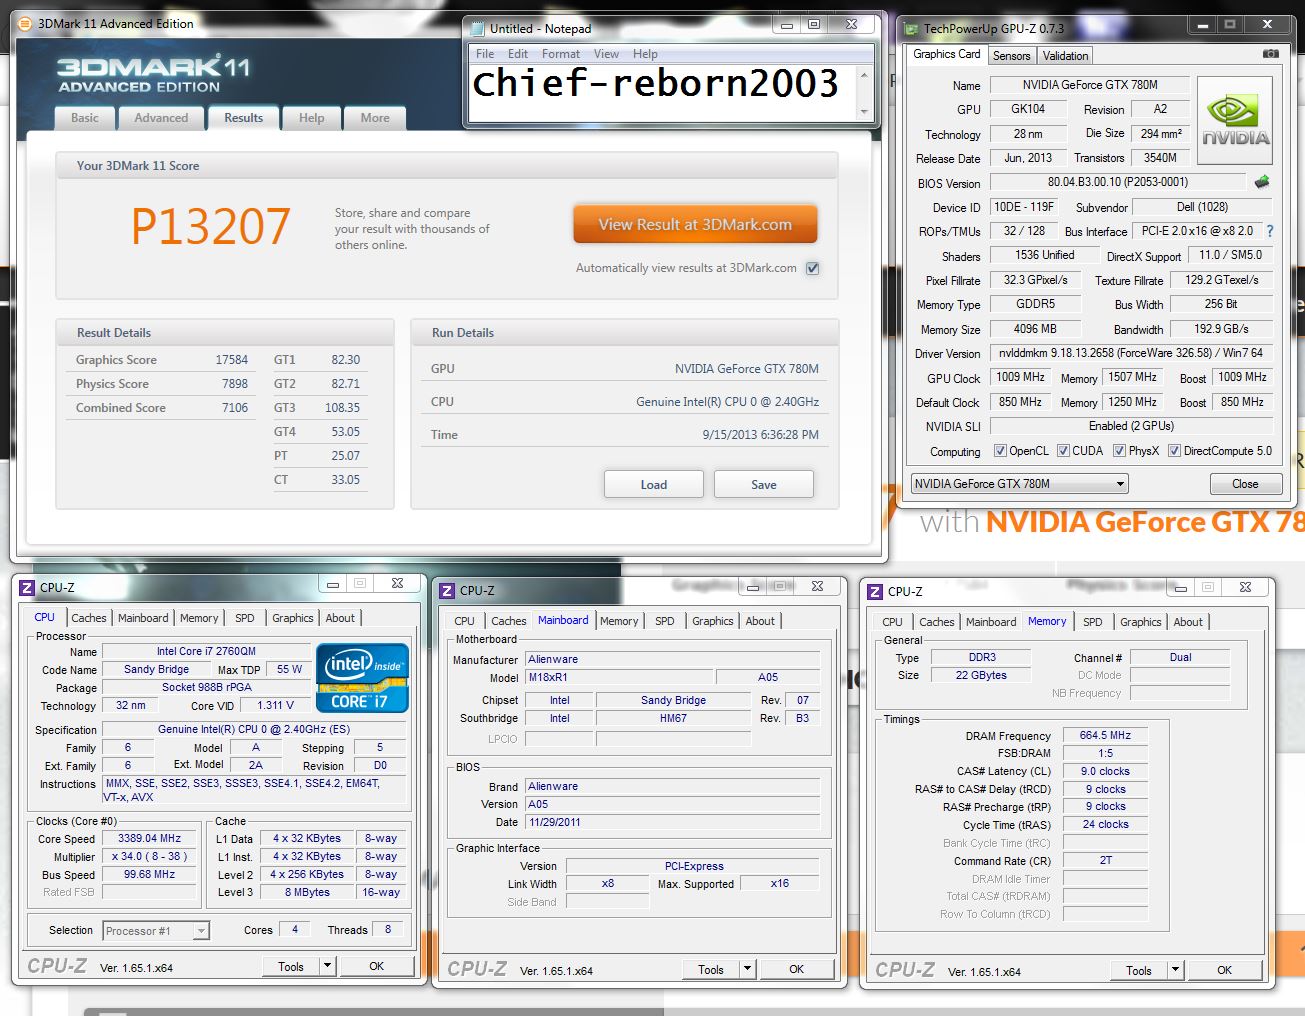This screenshot has width=1305, height=1016.
Task: Toggle the PhysX checkbox in GPU-Z
Action: [x=1119, y=451]
